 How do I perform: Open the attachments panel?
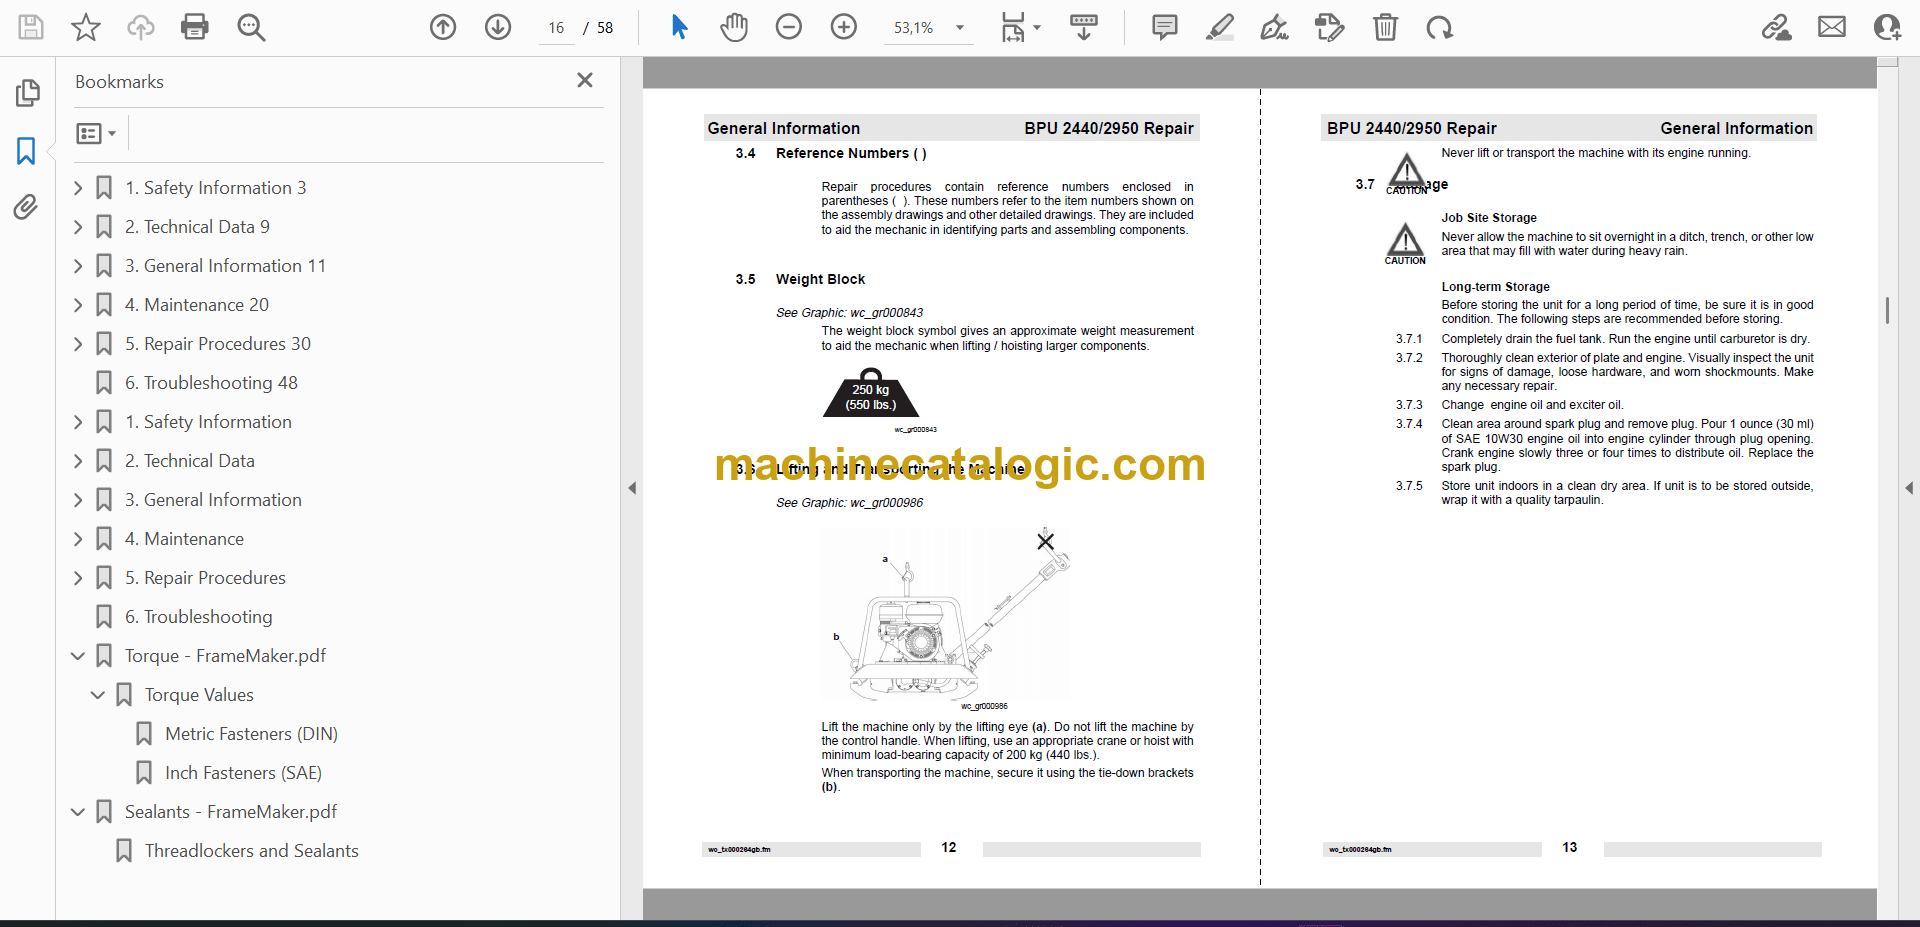27,207
